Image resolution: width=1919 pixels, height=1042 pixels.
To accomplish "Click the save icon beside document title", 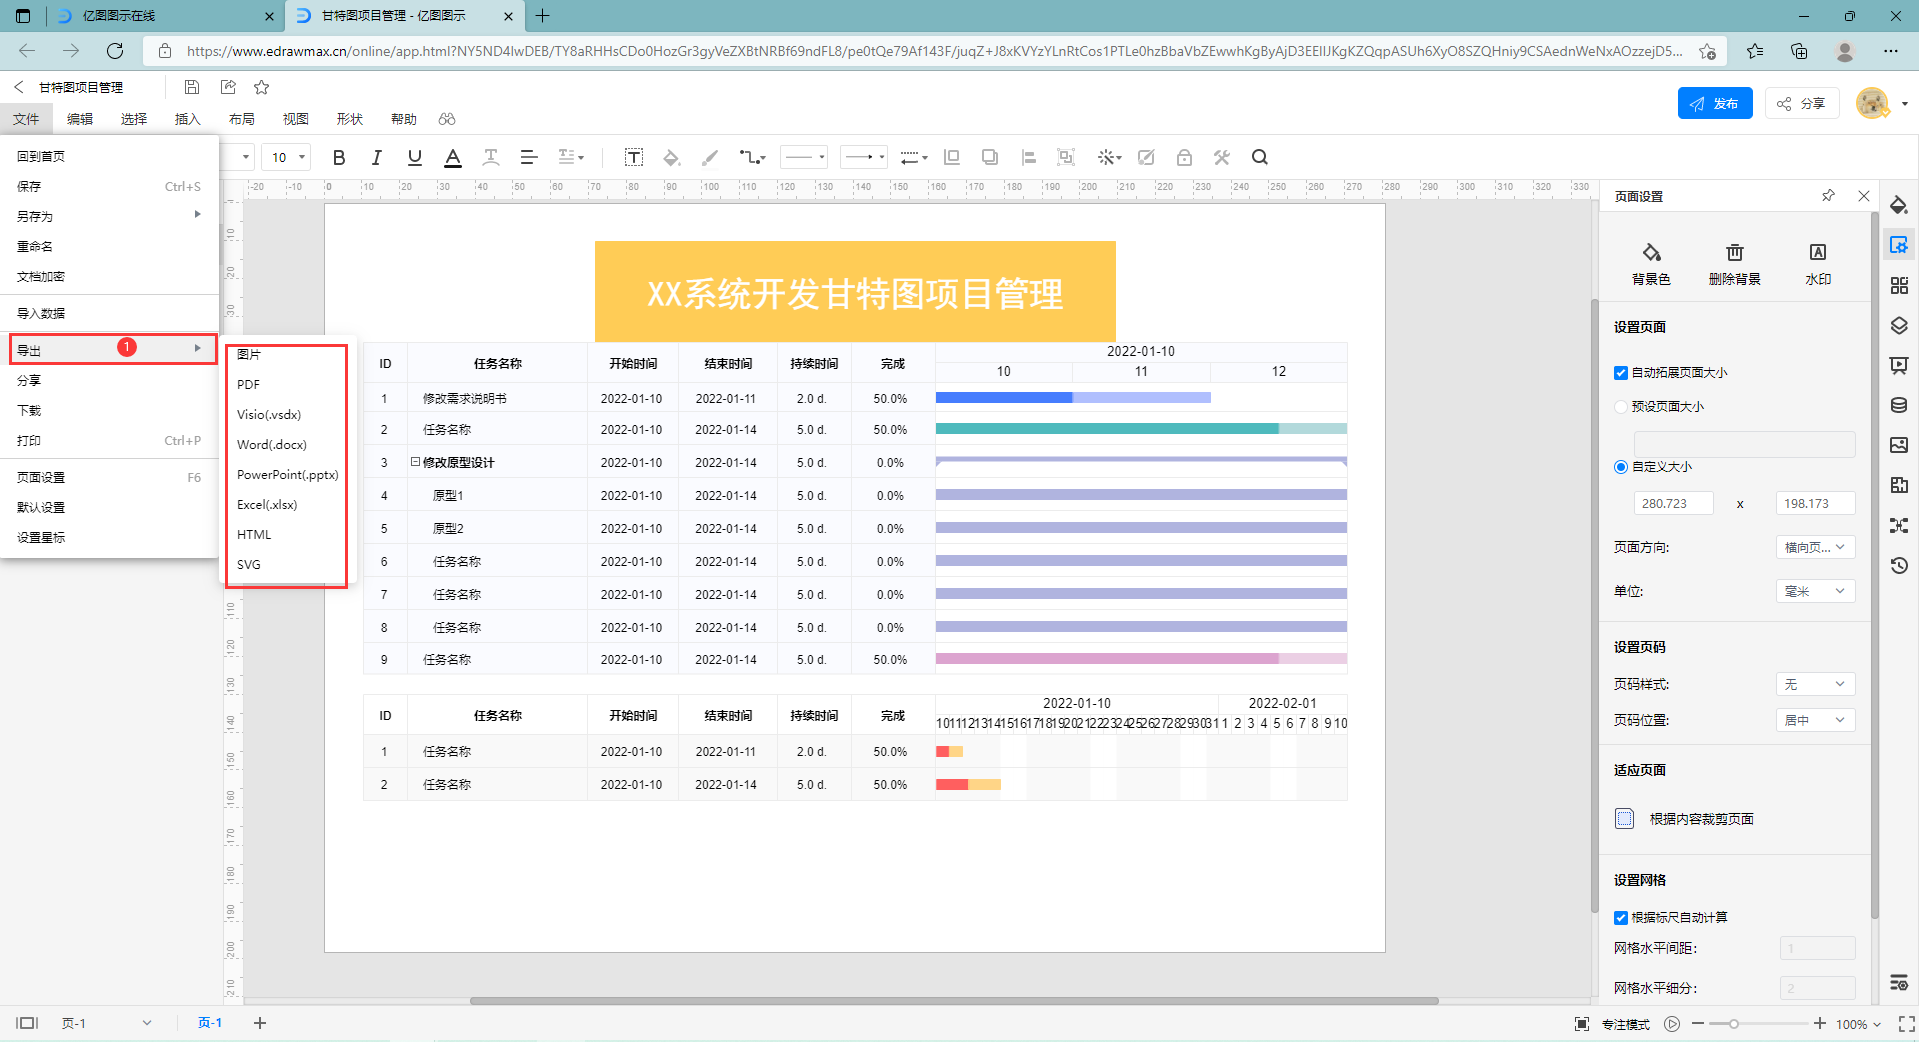I will click(192, 87).
